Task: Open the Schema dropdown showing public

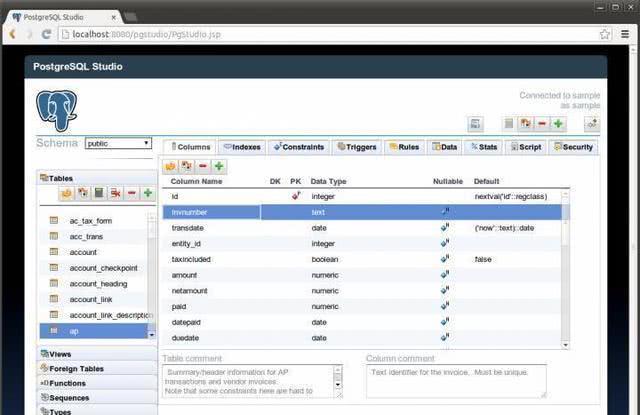Action: [118, 143]
